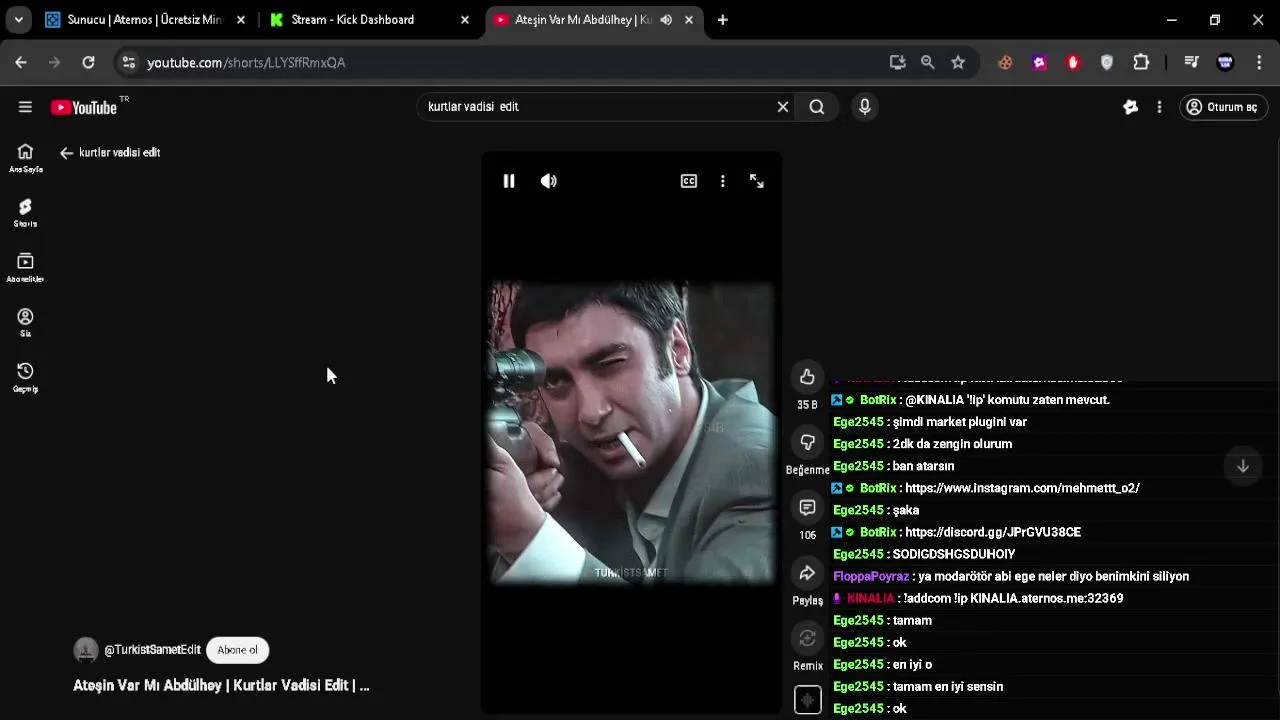Open the Siz profile sidebar item

click(26, 322)
